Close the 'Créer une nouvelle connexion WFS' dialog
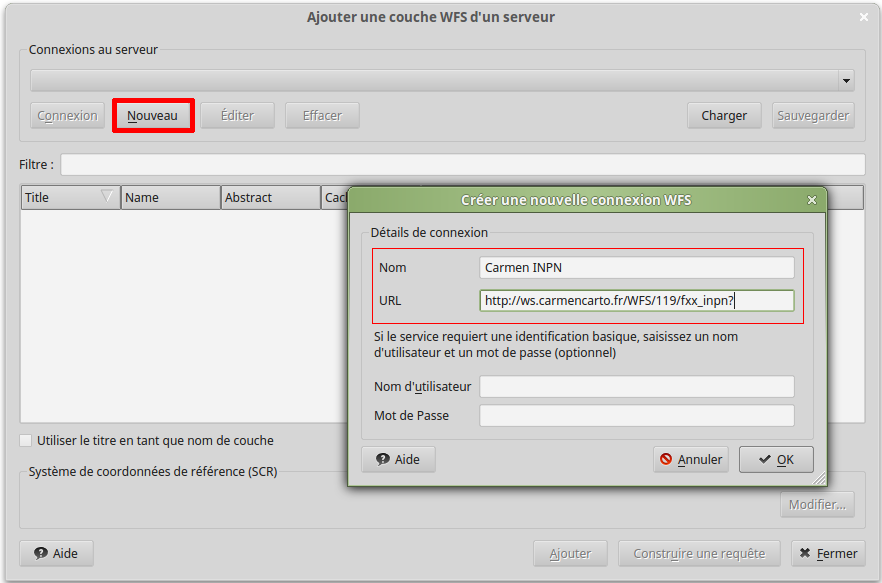The height and width of the screenshot is (583, 882). tap(812, 200)
